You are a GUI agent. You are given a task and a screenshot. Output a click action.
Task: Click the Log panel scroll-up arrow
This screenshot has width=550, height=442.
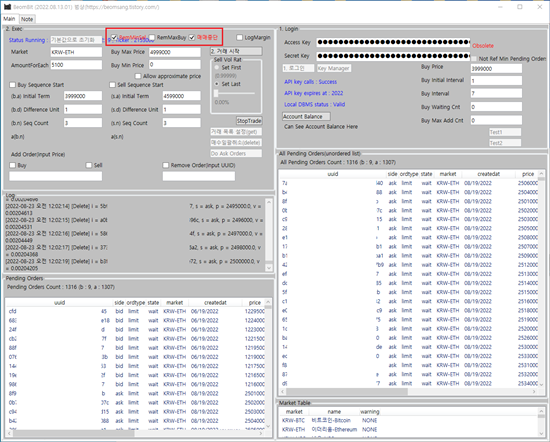269,202
